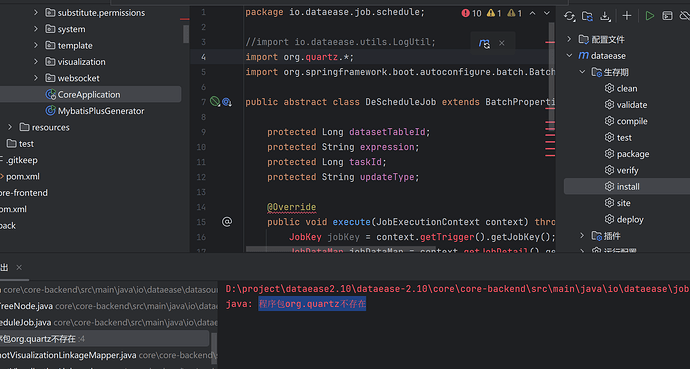690x369 pixels.
Task: Reload all Maven projects
Action: tap(569, 16)
